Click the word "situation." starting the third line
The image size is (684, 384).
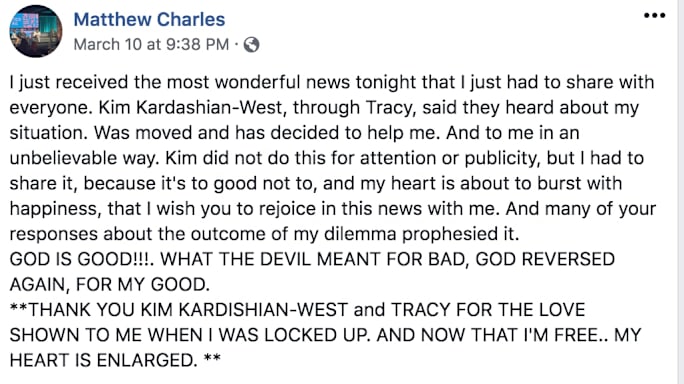click(49, 133)
